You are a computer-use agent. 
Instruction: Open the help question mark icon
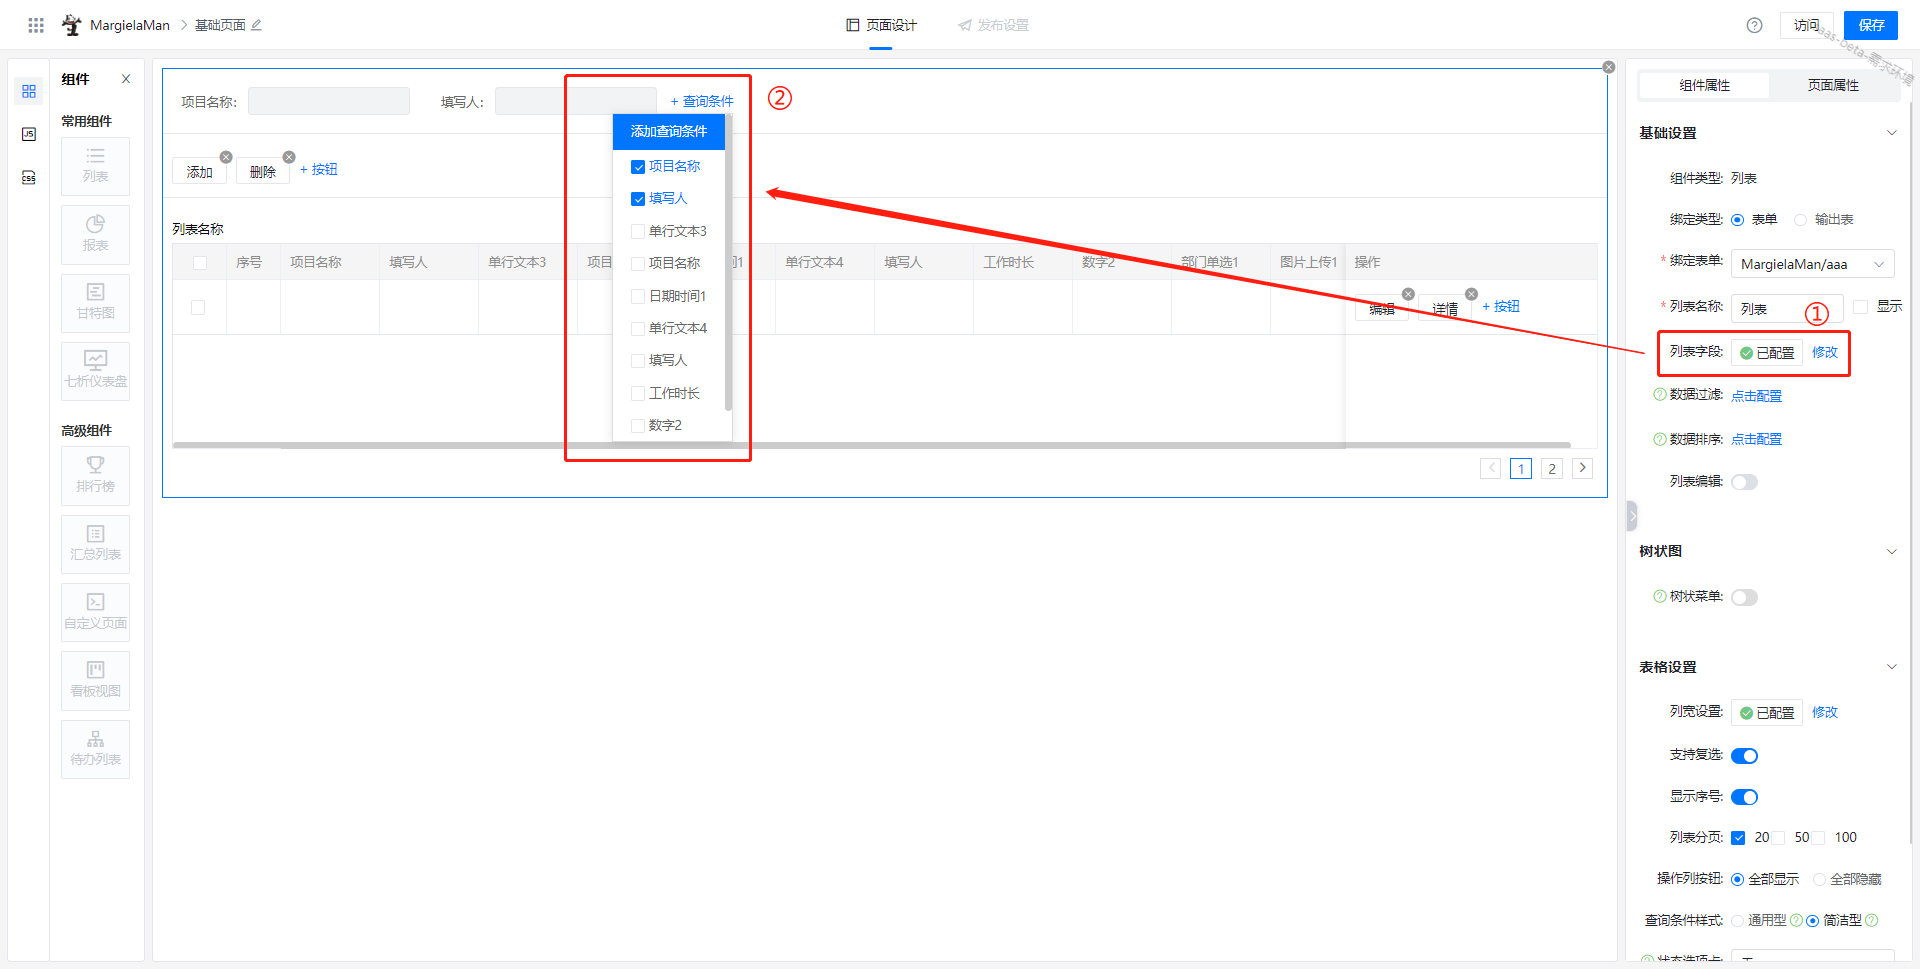click(1754, 25)
